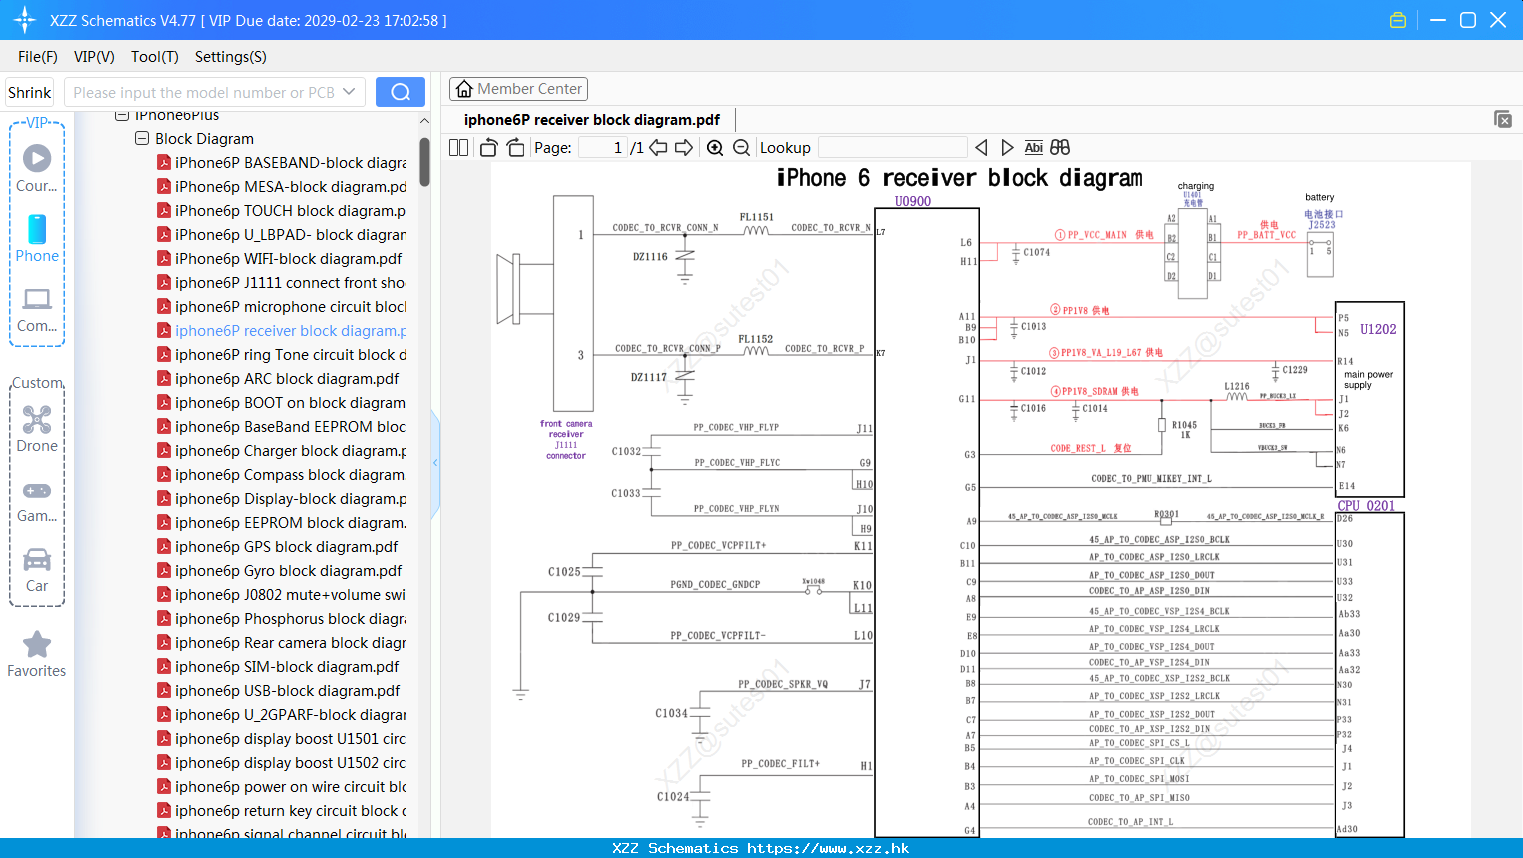
Task: Open the Settings(S) menu
Action: coord(231,57)
